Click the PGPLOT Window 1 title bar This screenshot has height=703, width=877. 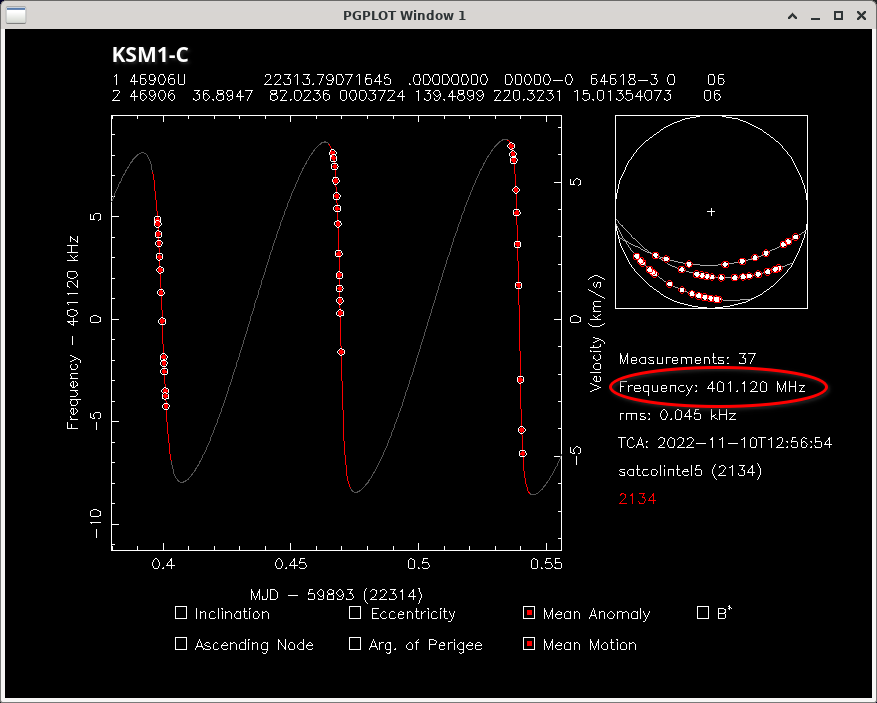click(x=404, y=15)
